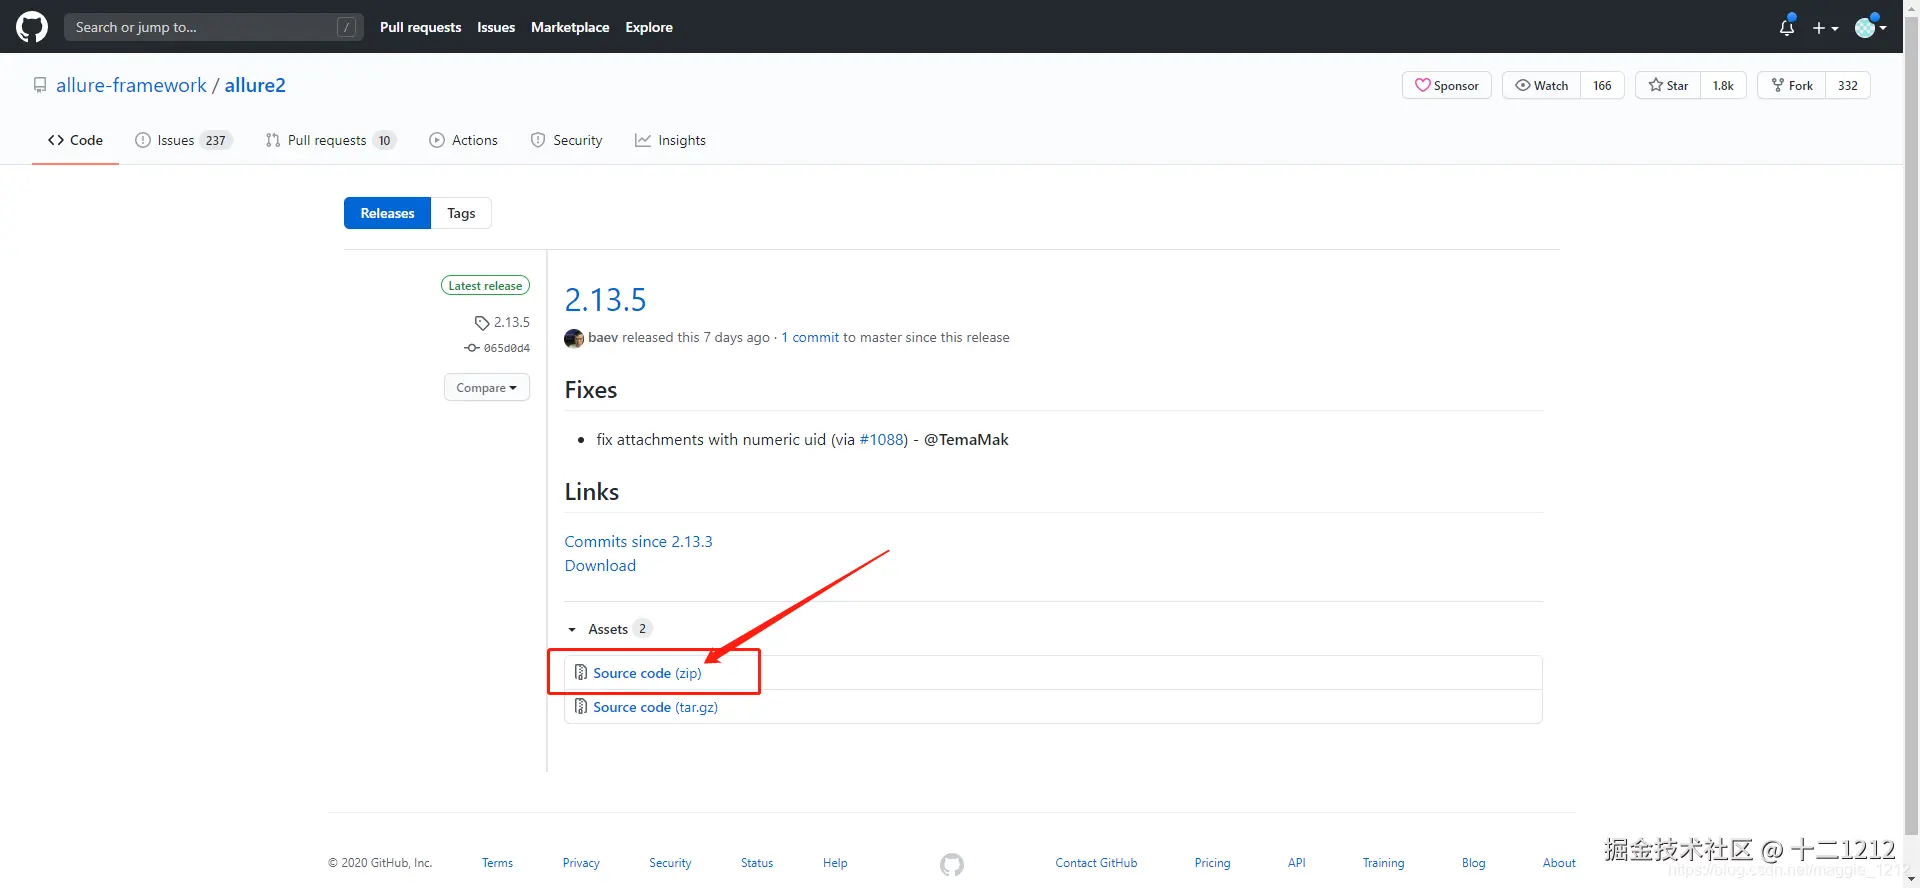
Task: Open About in footer
Action: [x=1559, y=863]
